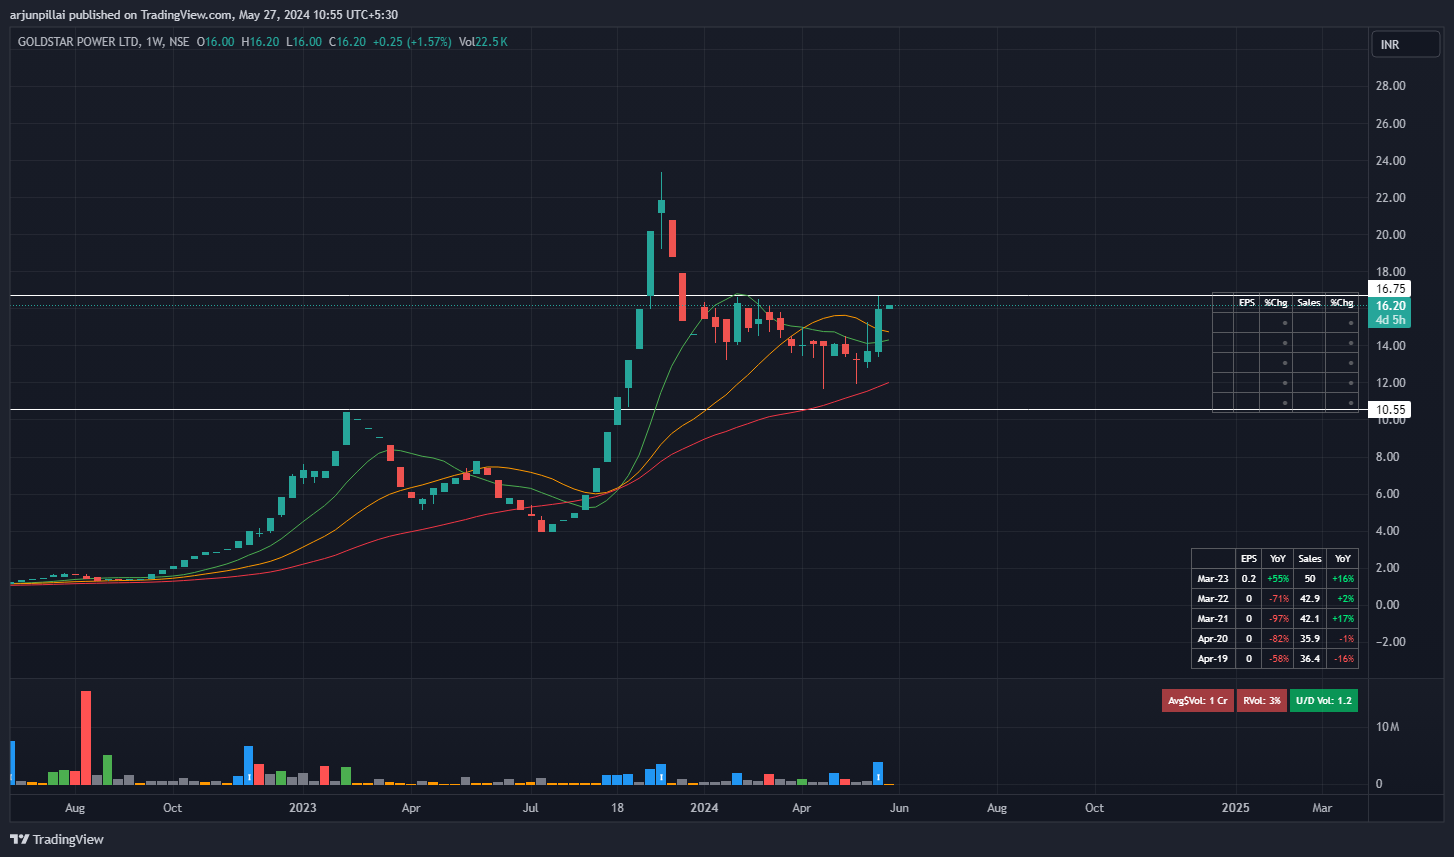Select the Mar-21 row label in the table

tap(1213, 619)
